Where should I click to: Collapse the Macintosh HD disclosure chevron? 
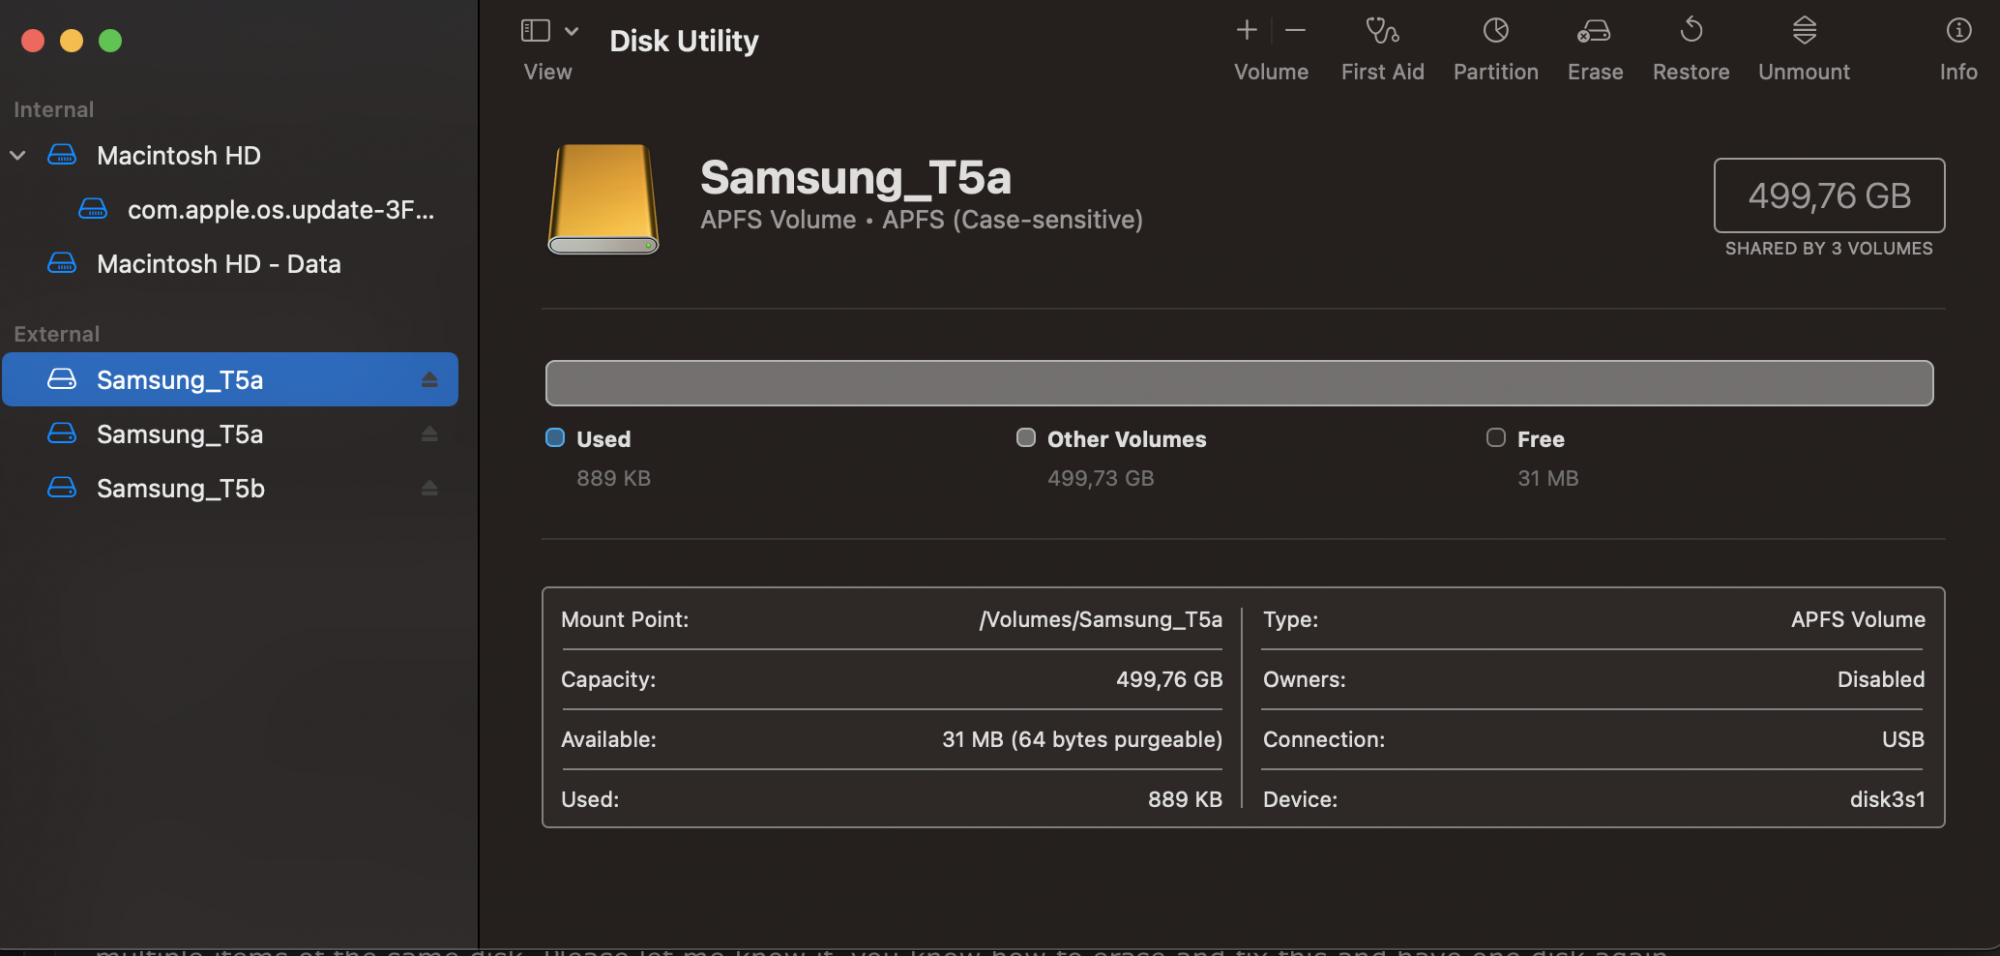[x=18, y=155]
